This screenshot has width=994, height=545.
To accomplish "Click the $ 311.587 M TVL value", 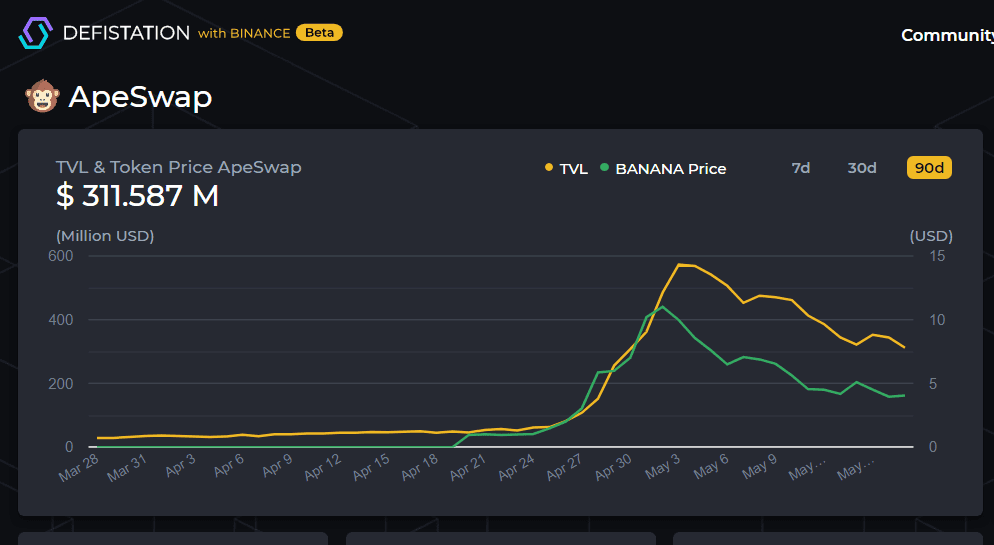I will pyautogui.click(x=137, y=196).
